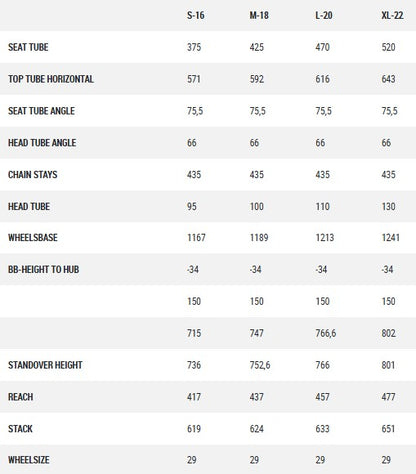Click the SEAT TUBE row label
Screen dimensions: 416x474
[x=28, y=47]
